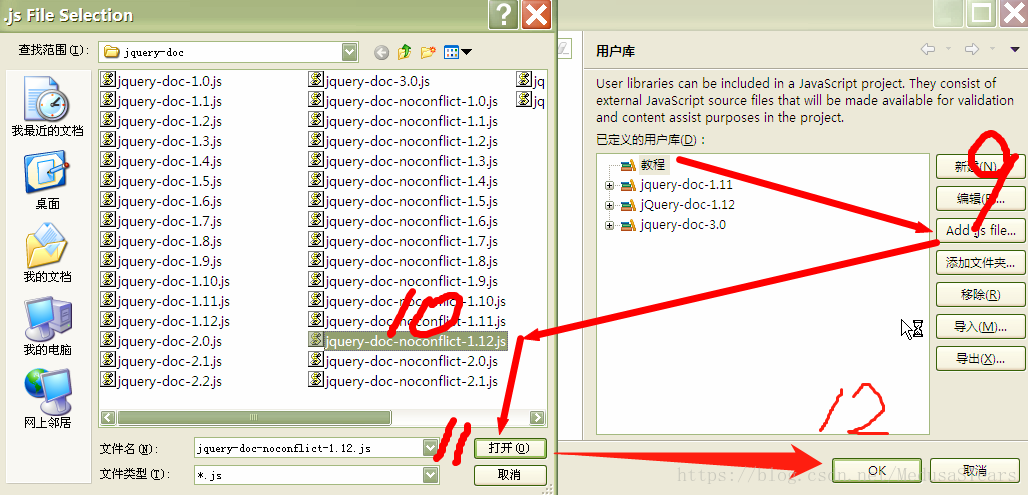
Task: Open back history dropdown in 用户库 page
Action: [x=948, y=50]
